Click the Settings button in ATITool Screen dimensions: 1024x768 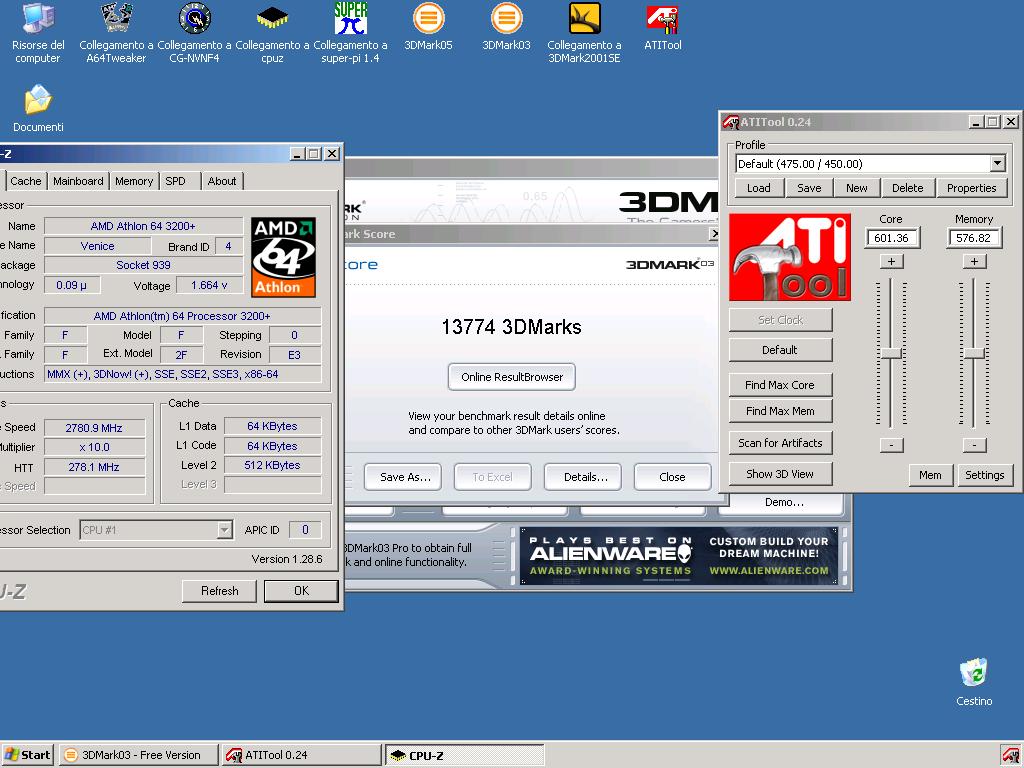(x=985, y=475)
